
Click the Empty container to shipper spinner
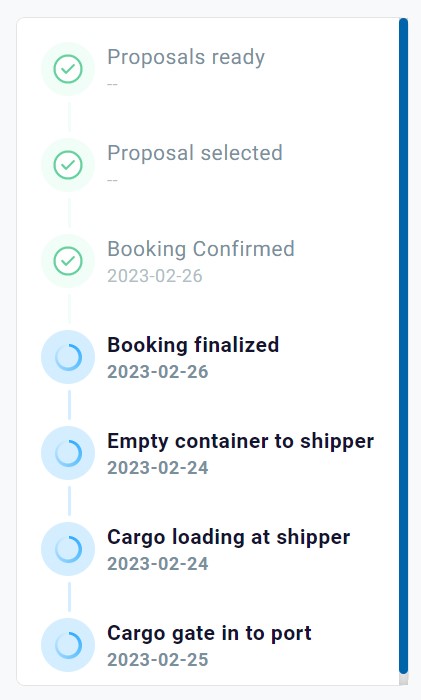click(68, 453)
